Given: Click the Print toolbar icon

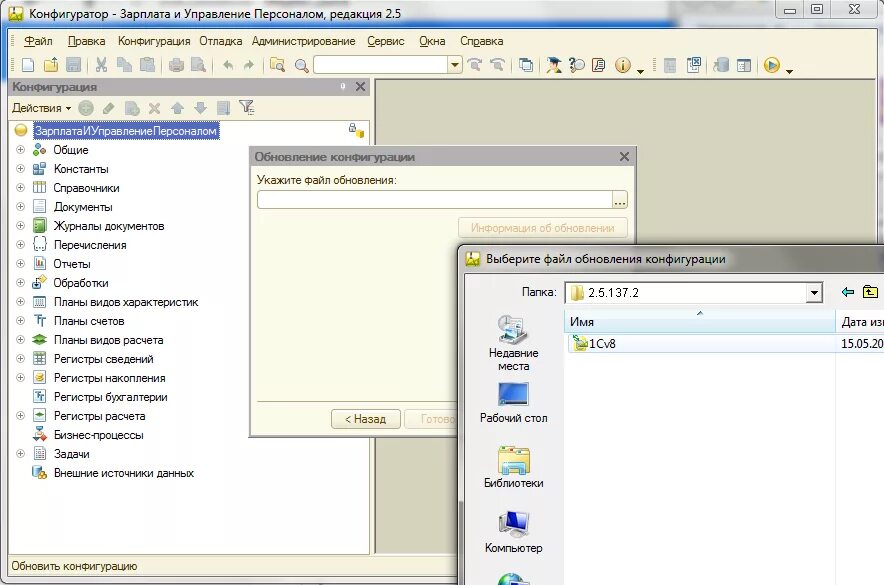Looking at the screenshot, I should tap(176, 65).
